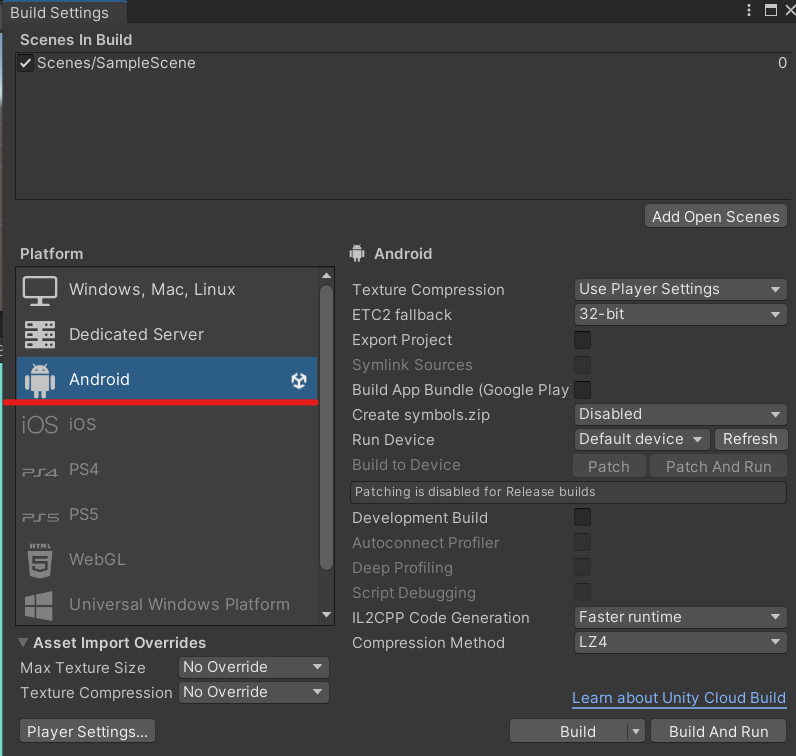Click the PS5 logo icon
The image size is (796, 756).
tap(40, 517)
